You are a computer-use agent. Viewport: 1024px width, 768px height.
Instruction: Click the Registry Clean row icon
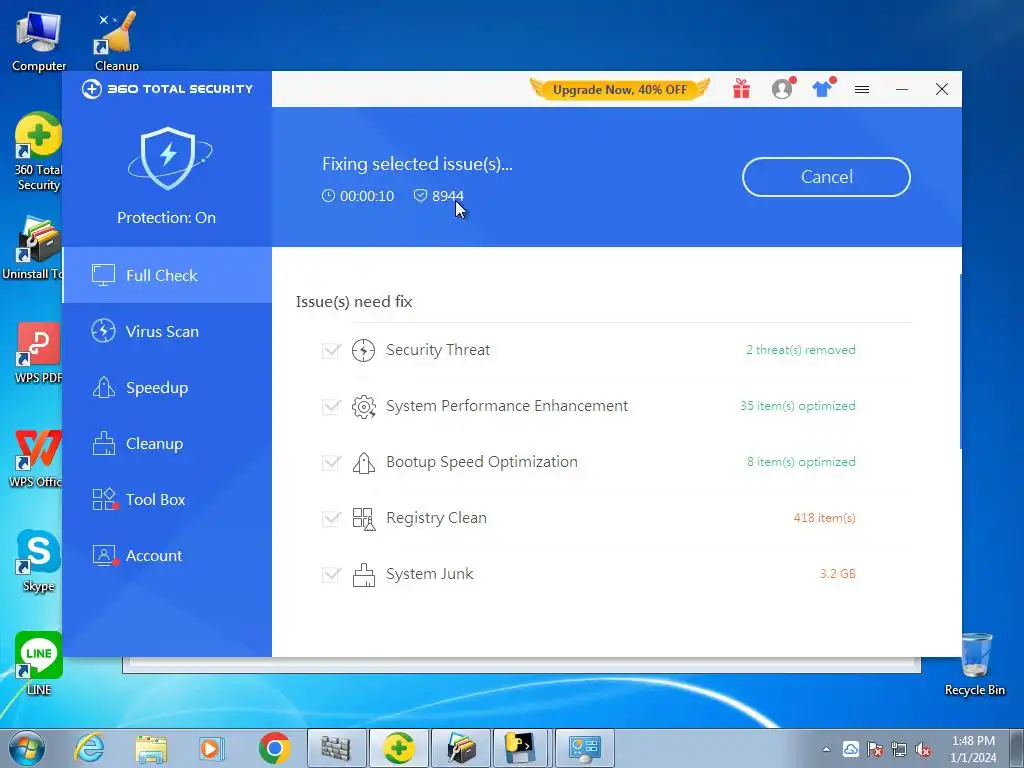click(363, 519)
